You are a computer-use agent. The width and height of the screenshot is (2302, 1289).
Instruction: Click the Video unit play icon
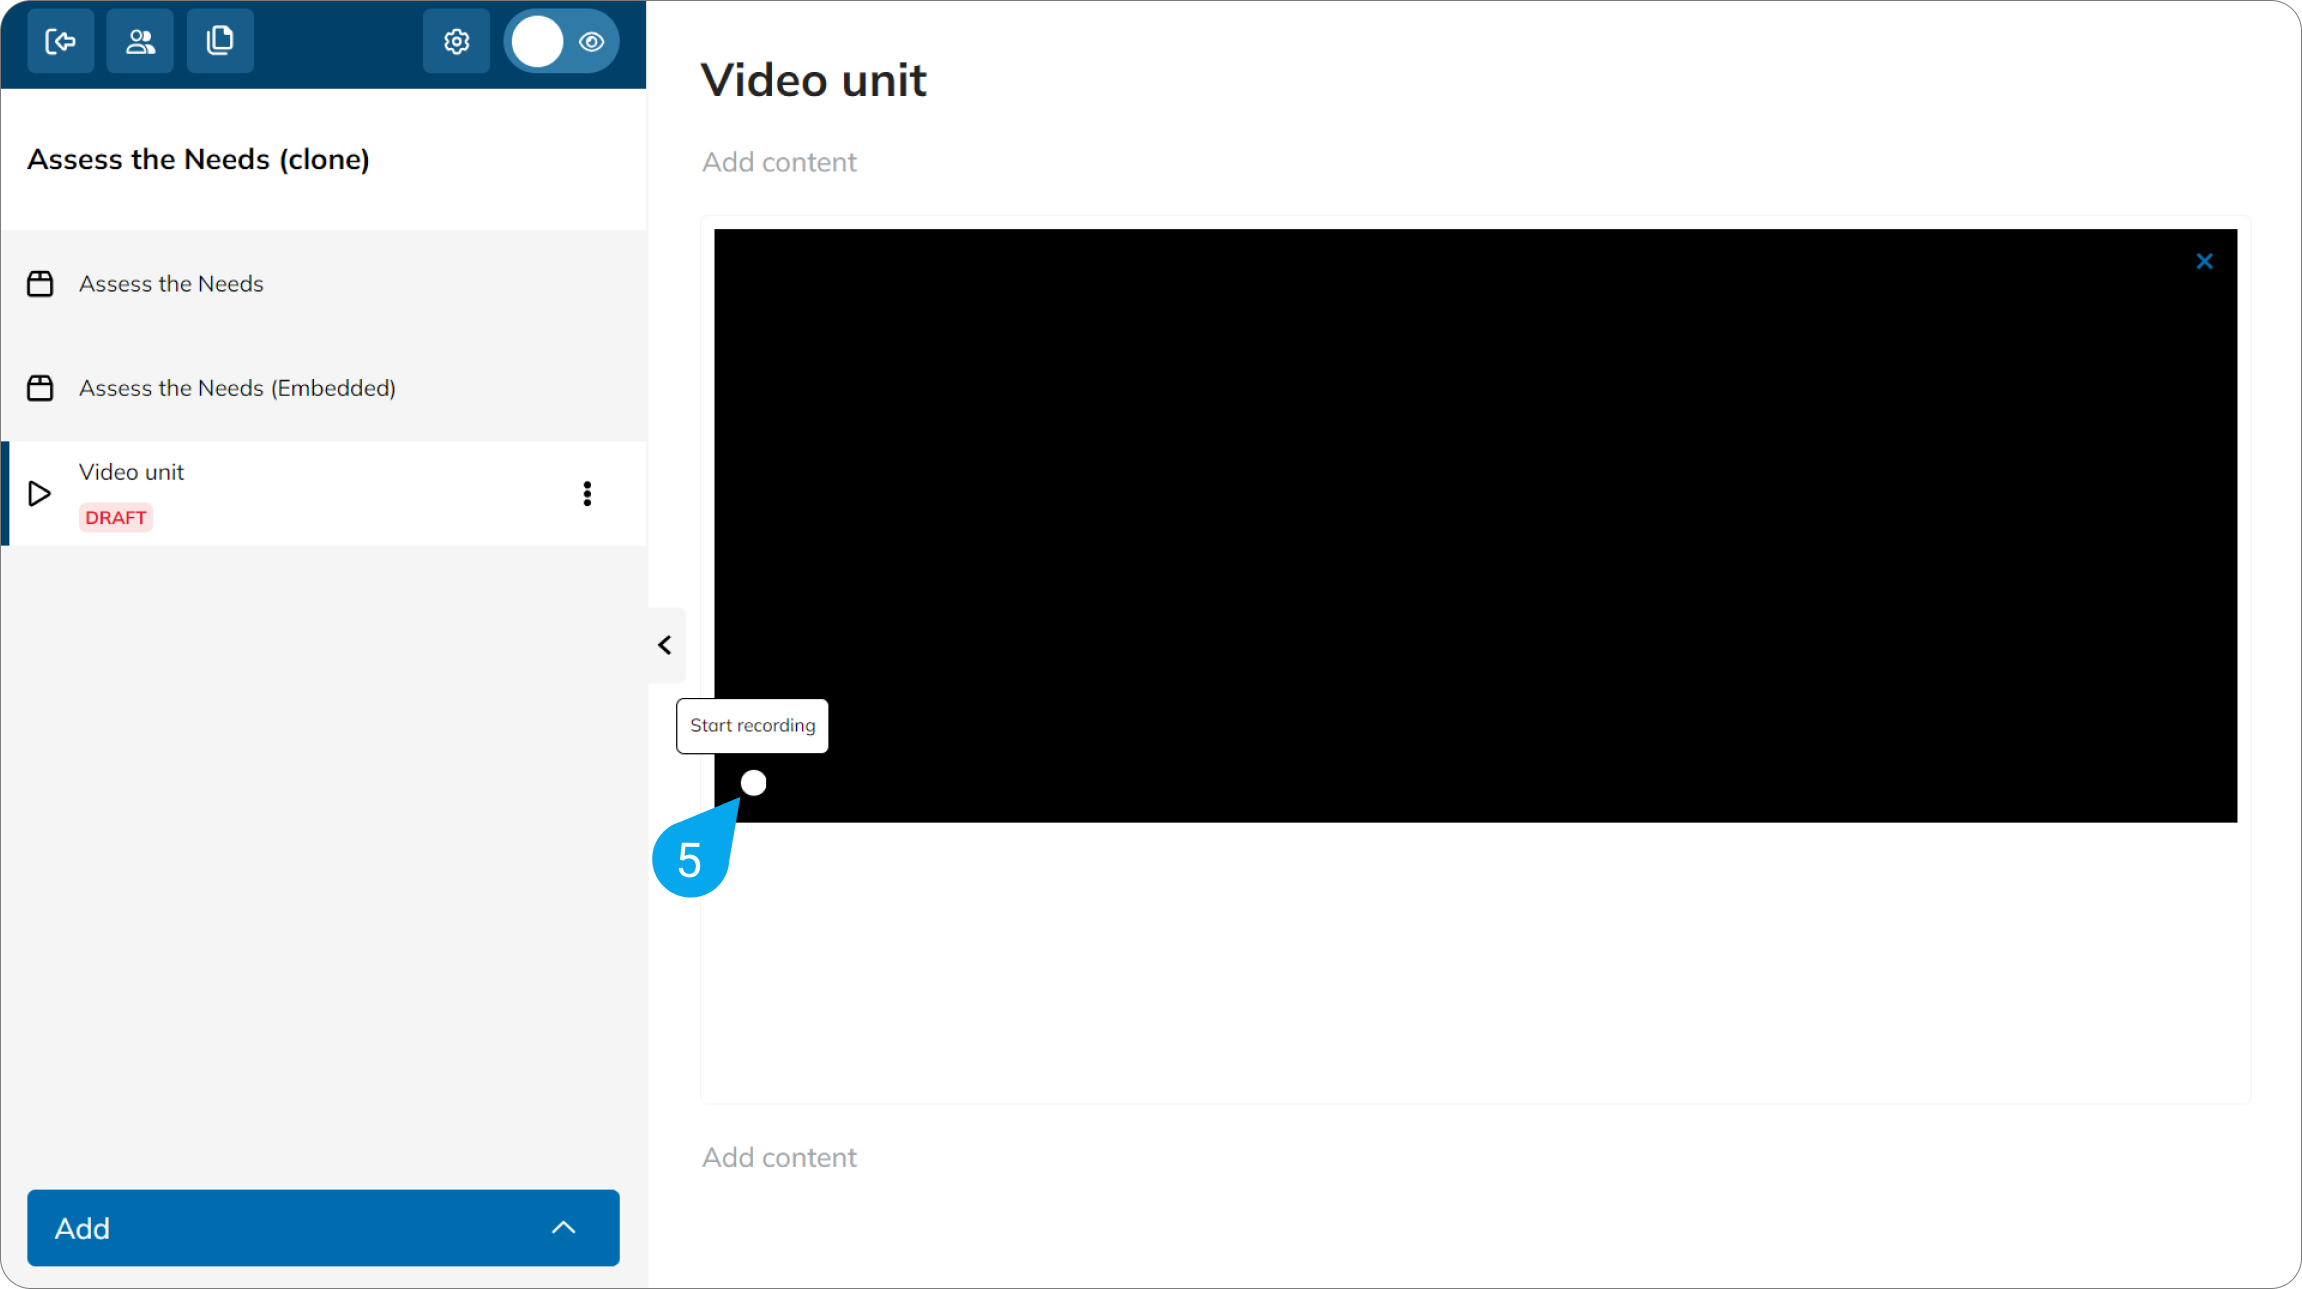(x=40, y=493)
